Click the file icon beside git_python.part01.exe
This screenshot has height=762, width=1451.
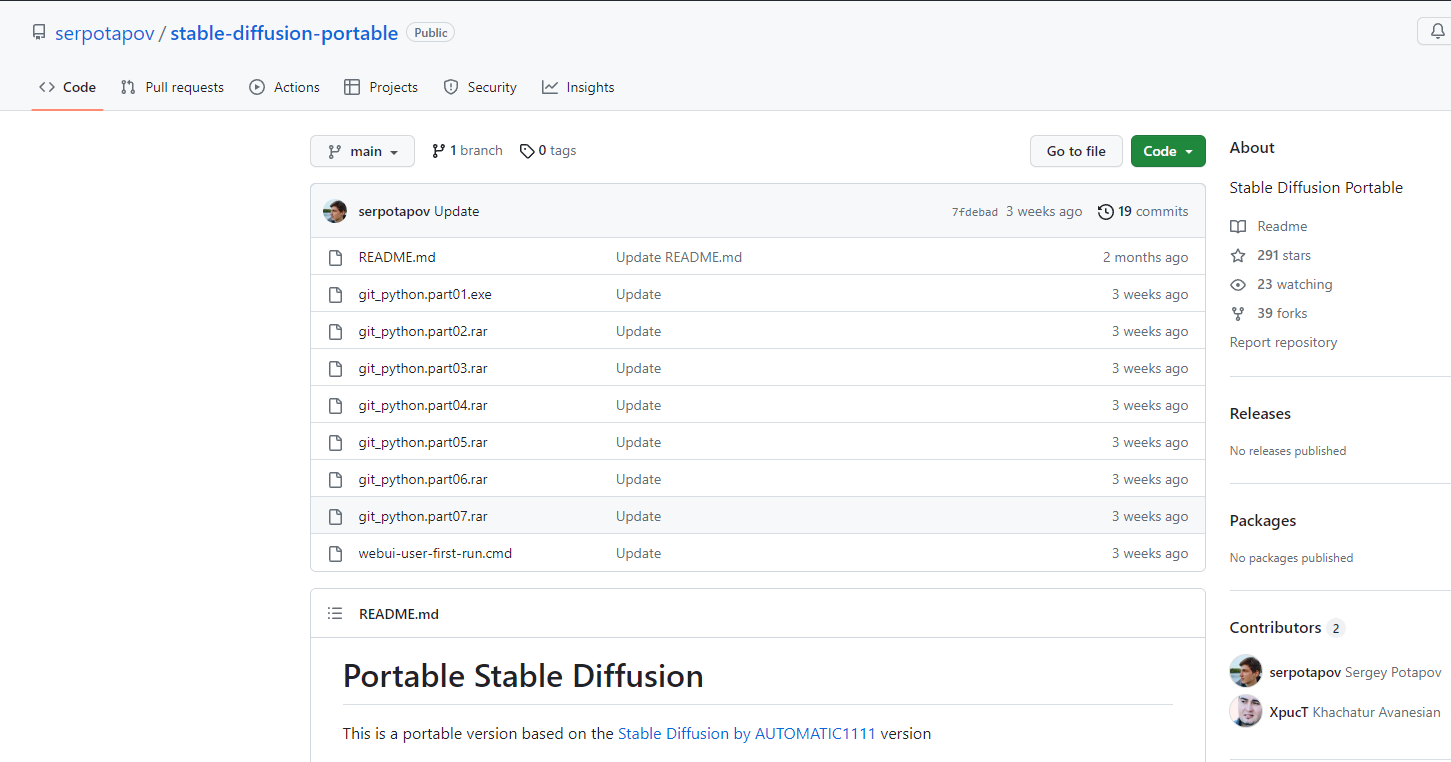(336, 295)
